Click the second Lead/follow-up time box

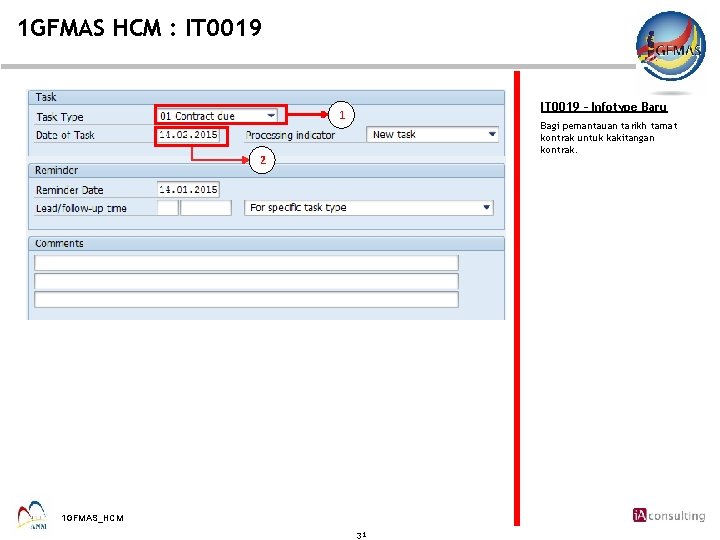pos(206,208)
